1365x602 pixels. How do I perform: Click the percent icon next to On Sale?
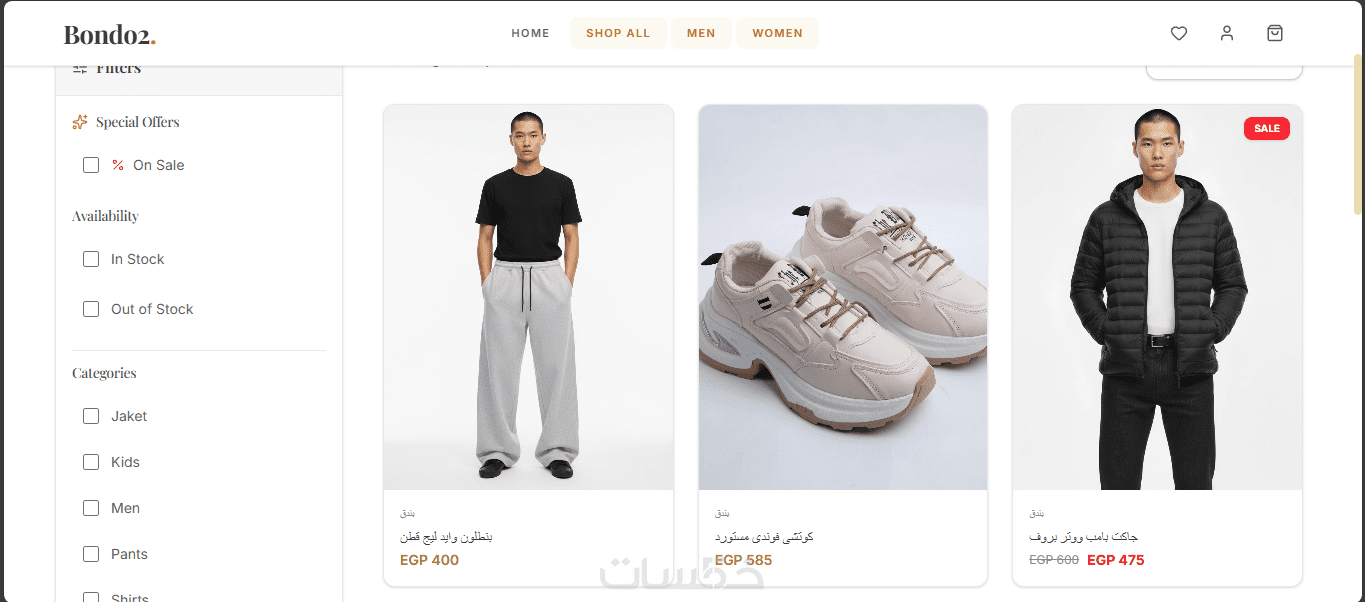point(118,165)
